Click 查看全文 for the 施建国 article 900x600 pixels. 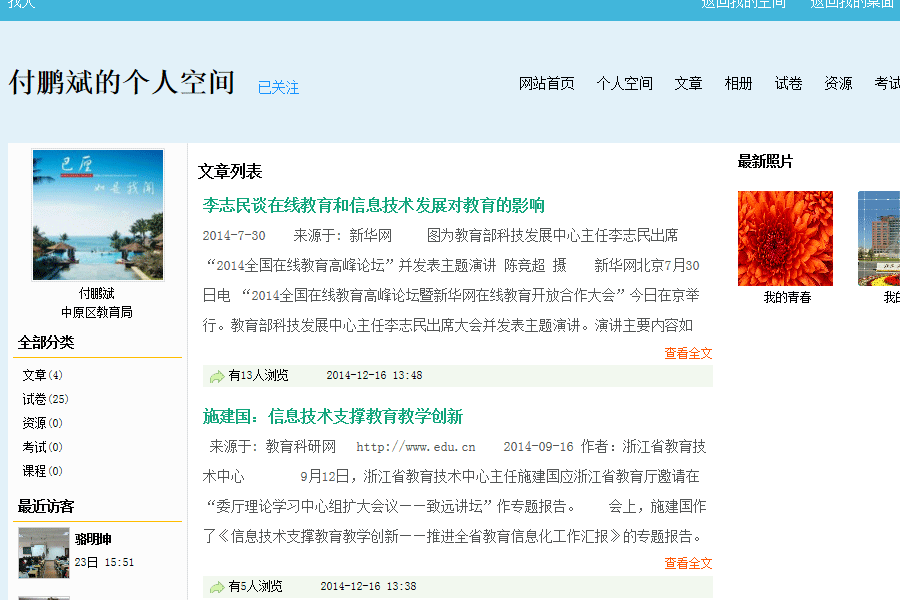[x=688, y=564]
